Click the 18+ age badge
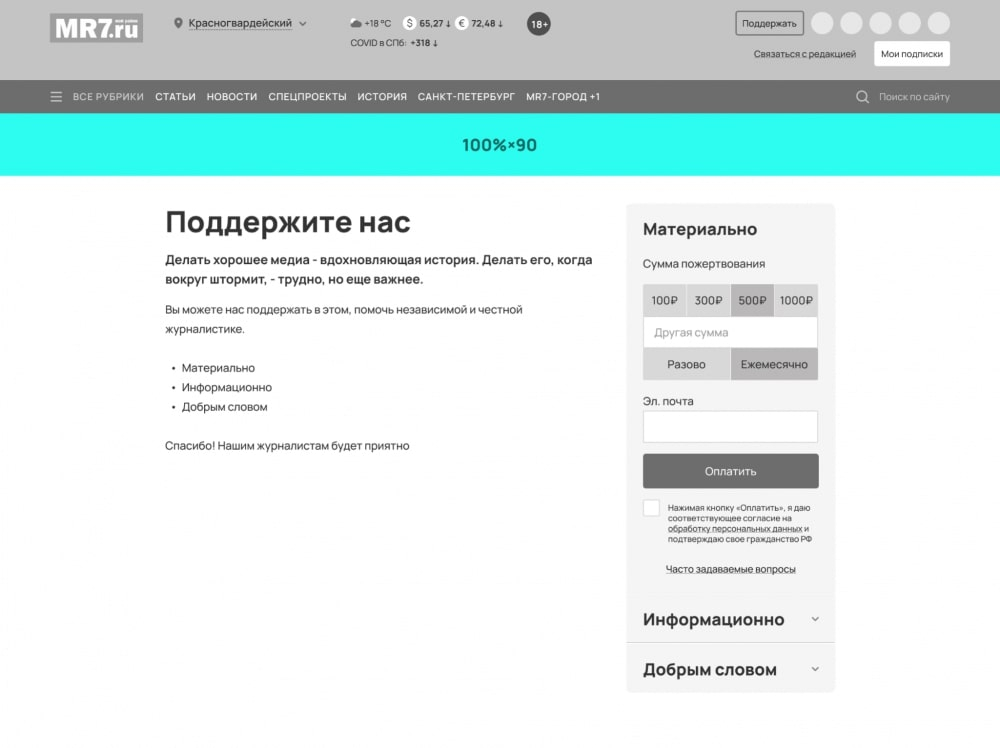The image size is (1000, 748). pyautogui.click(x=539, y=24)
